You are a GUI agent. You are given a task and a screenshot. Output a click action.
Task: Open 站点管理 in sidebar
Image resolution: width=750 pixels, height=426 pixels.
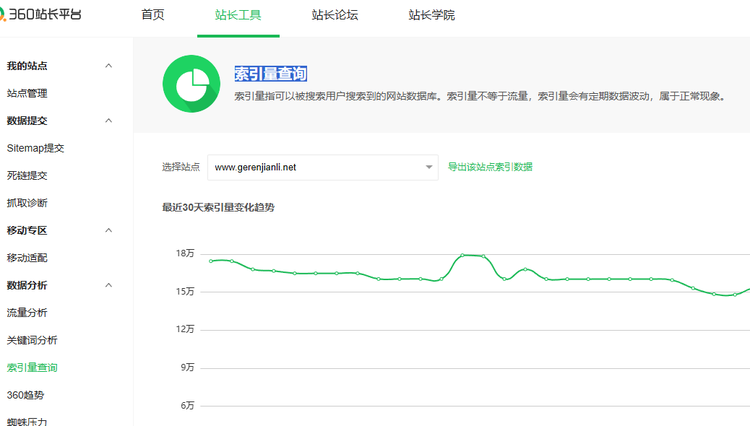click(27, 93)
